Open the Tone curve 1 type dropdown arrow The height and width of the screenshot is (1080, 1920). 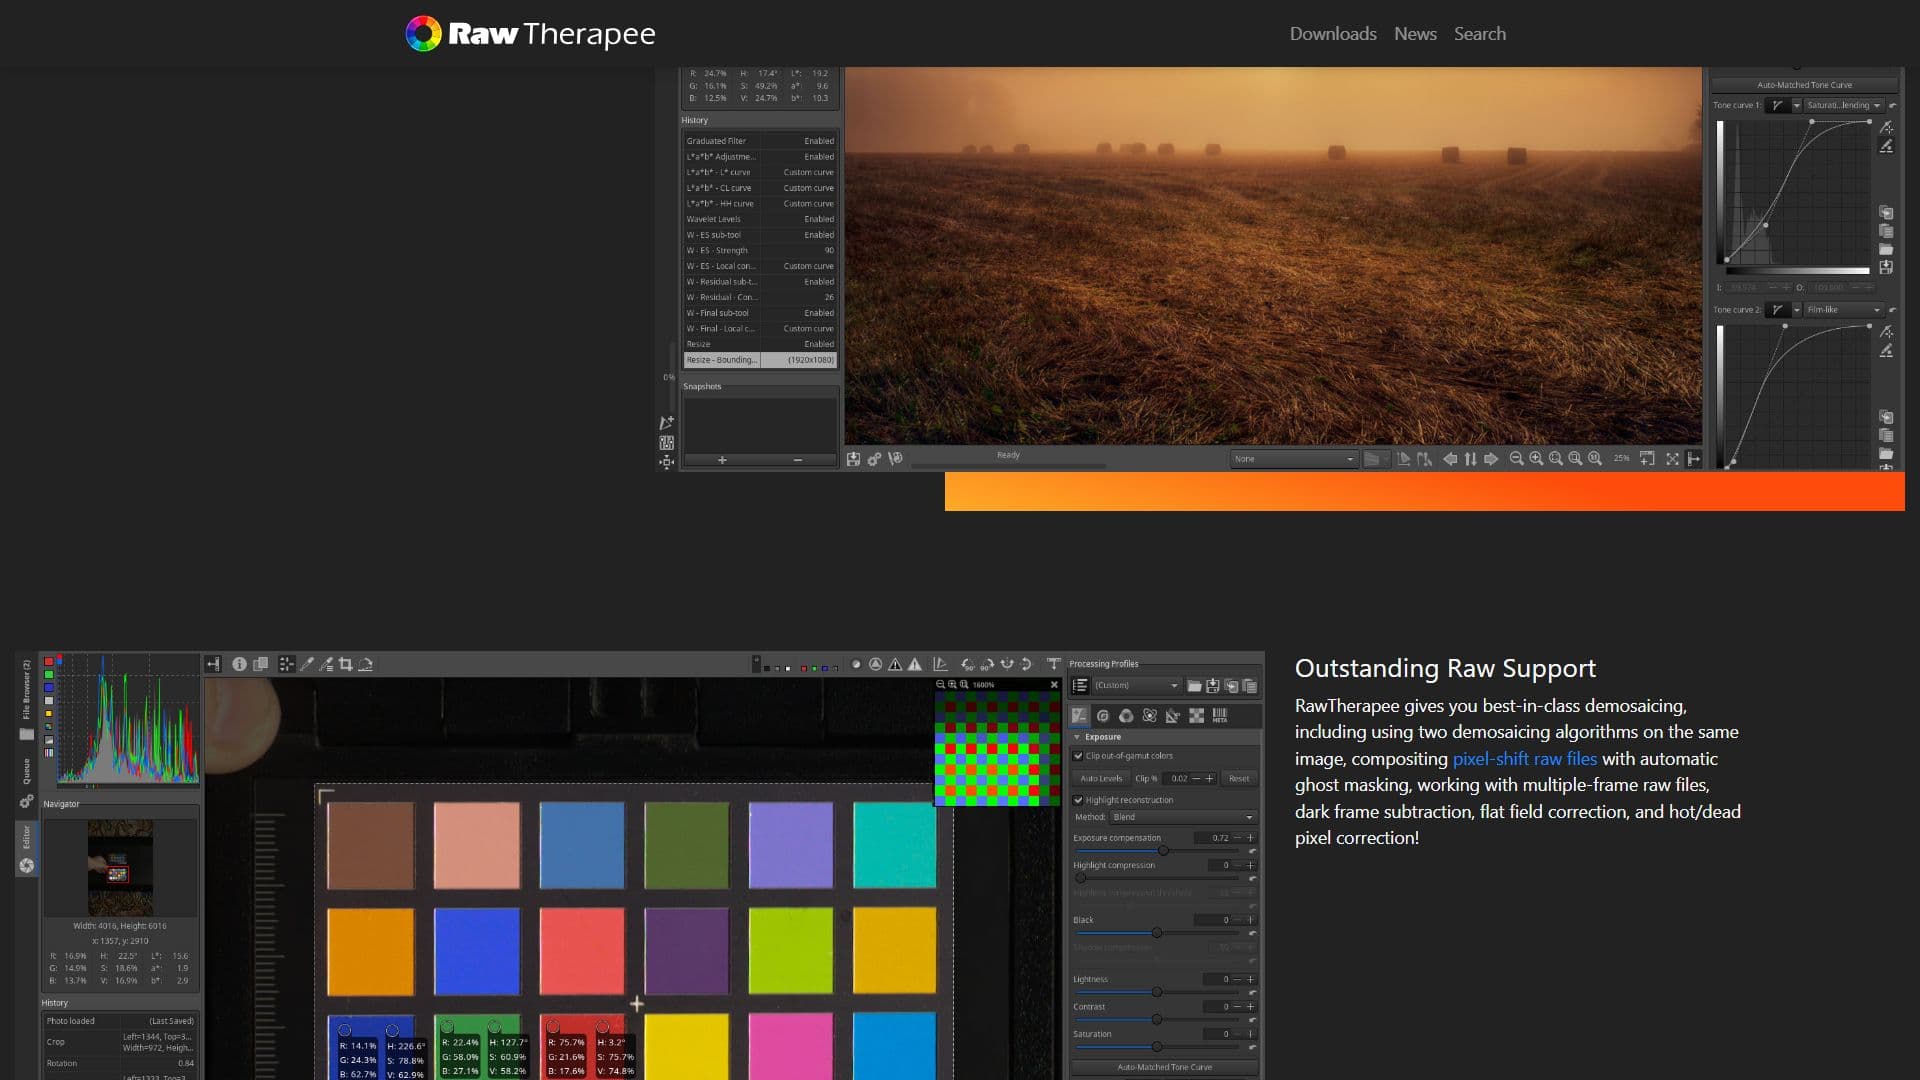(1797, 105)
